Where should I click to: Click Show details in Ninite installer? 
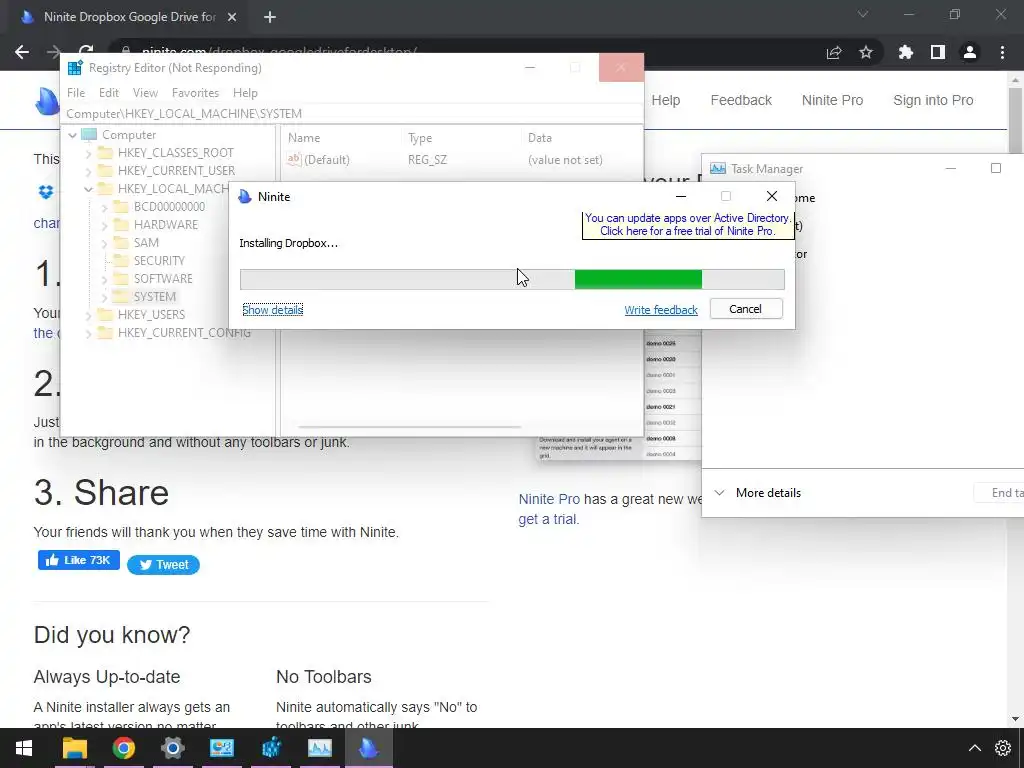[x=272, y=310]
